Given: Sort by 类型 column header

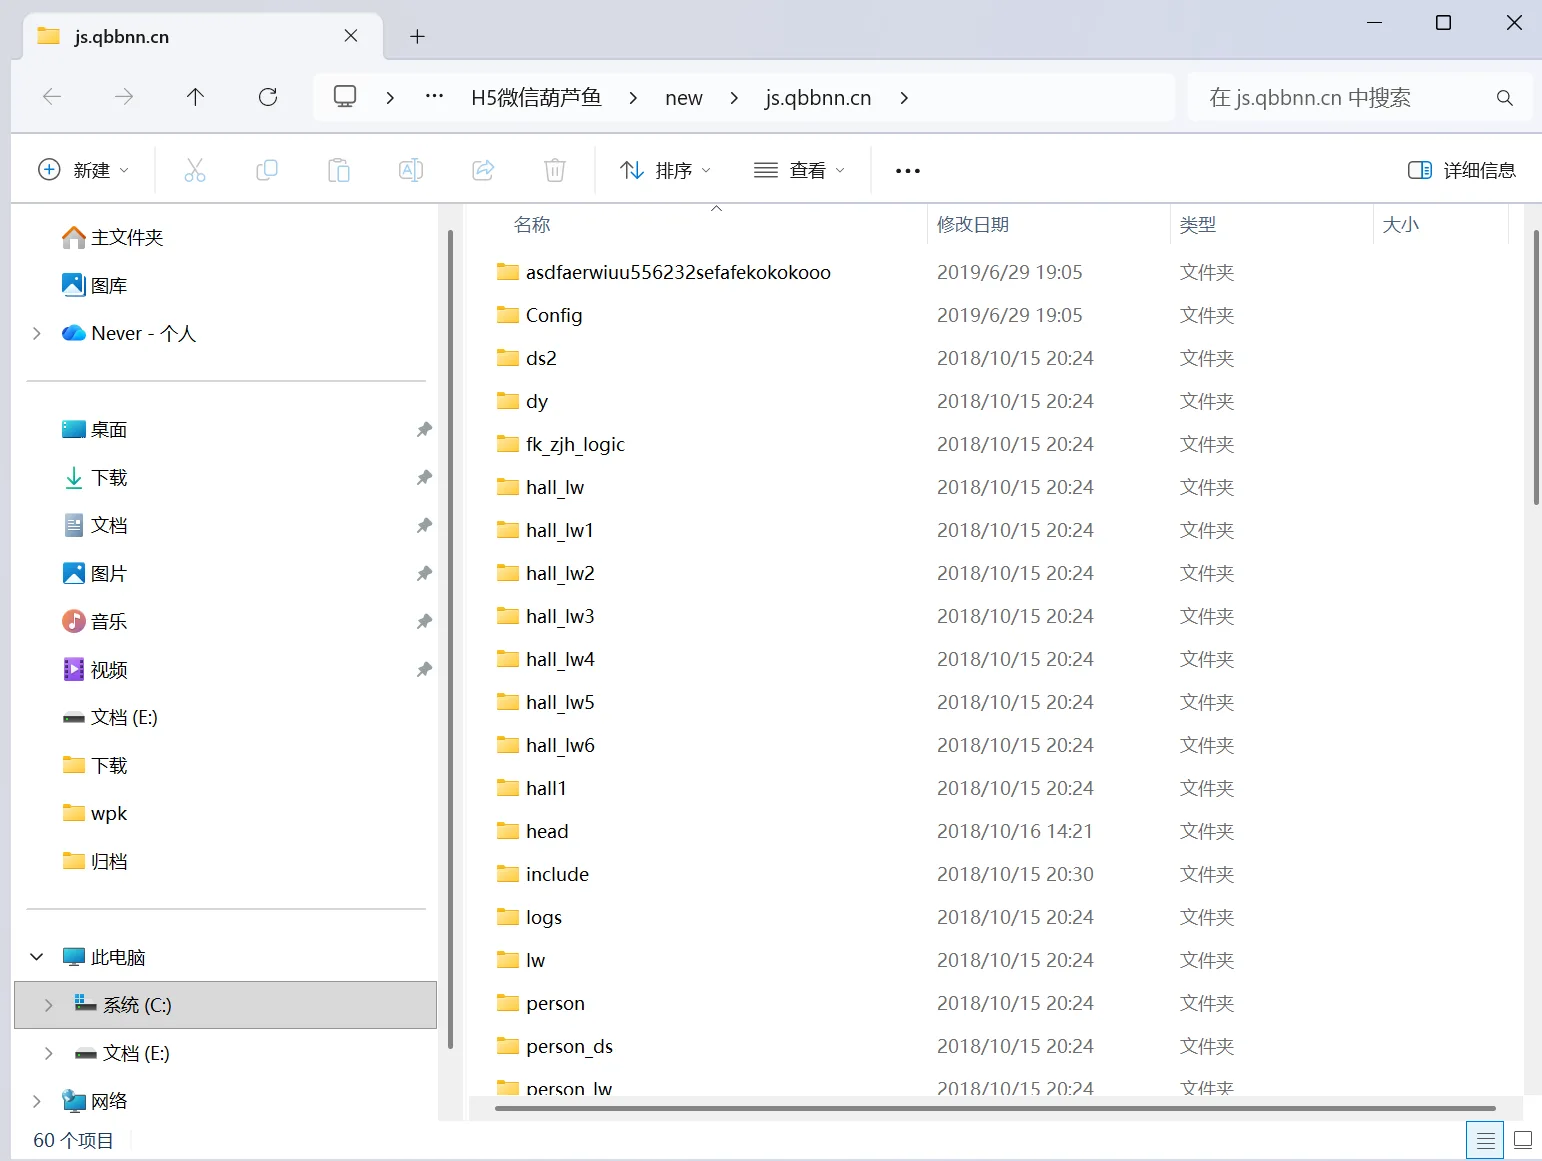Looking at the screenshot, I should 1271,224.
